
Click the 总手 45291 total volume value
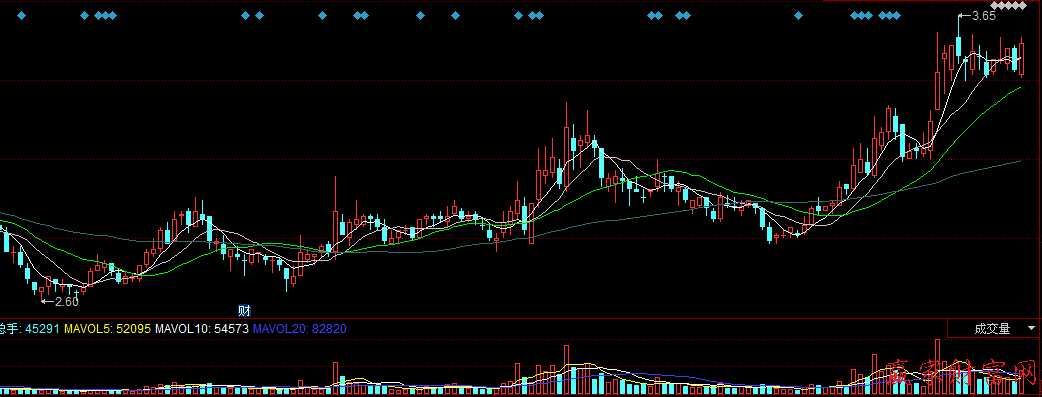point(30,329)
